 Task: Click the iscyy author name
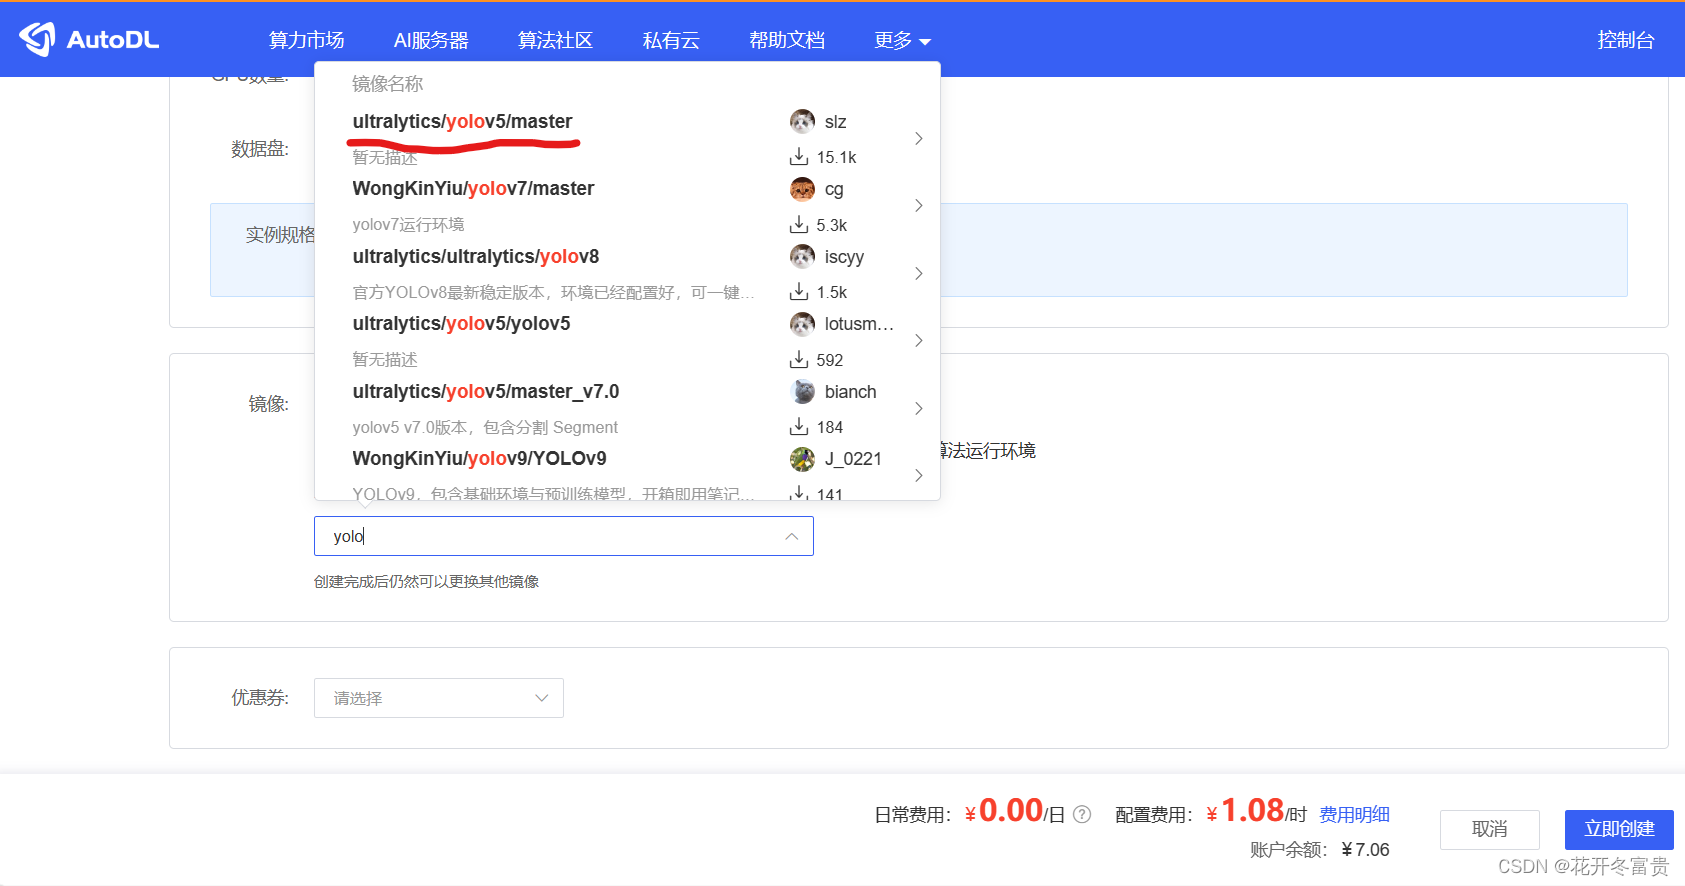pyautogui.click(x=844, y=257)
